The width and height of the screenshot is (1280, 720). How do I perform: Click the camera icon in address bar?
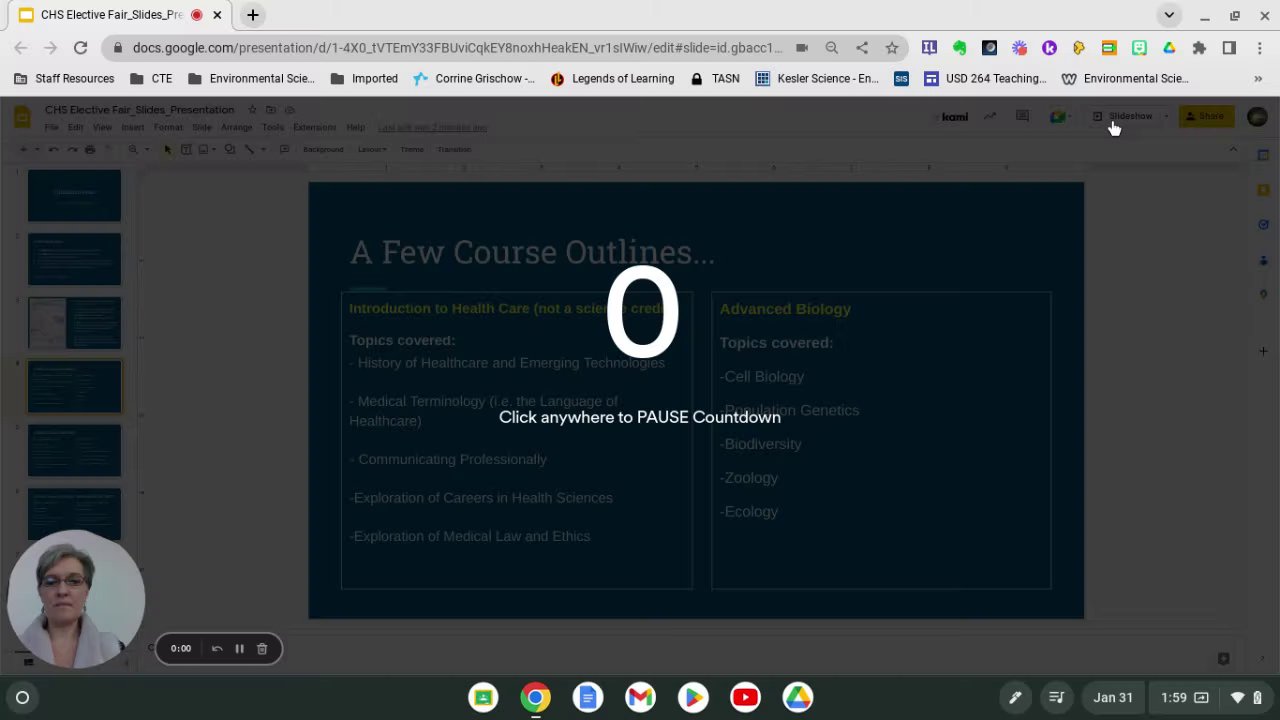tap(802, 47)
